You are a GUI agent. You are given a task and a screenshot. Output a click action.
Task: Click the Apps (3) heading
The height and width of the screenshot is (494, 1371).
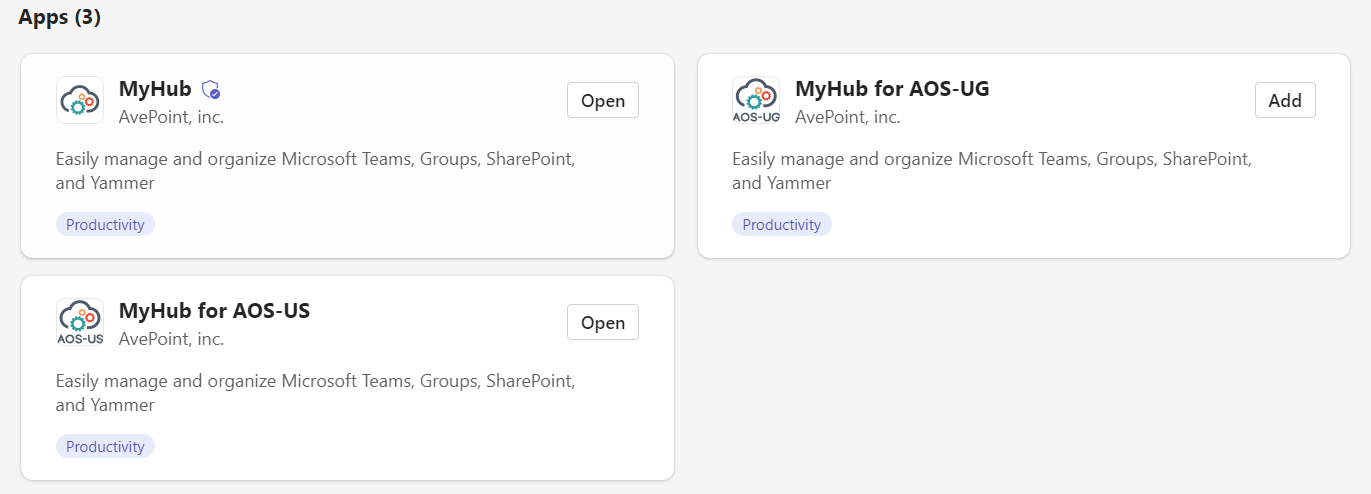click(59, 17)
